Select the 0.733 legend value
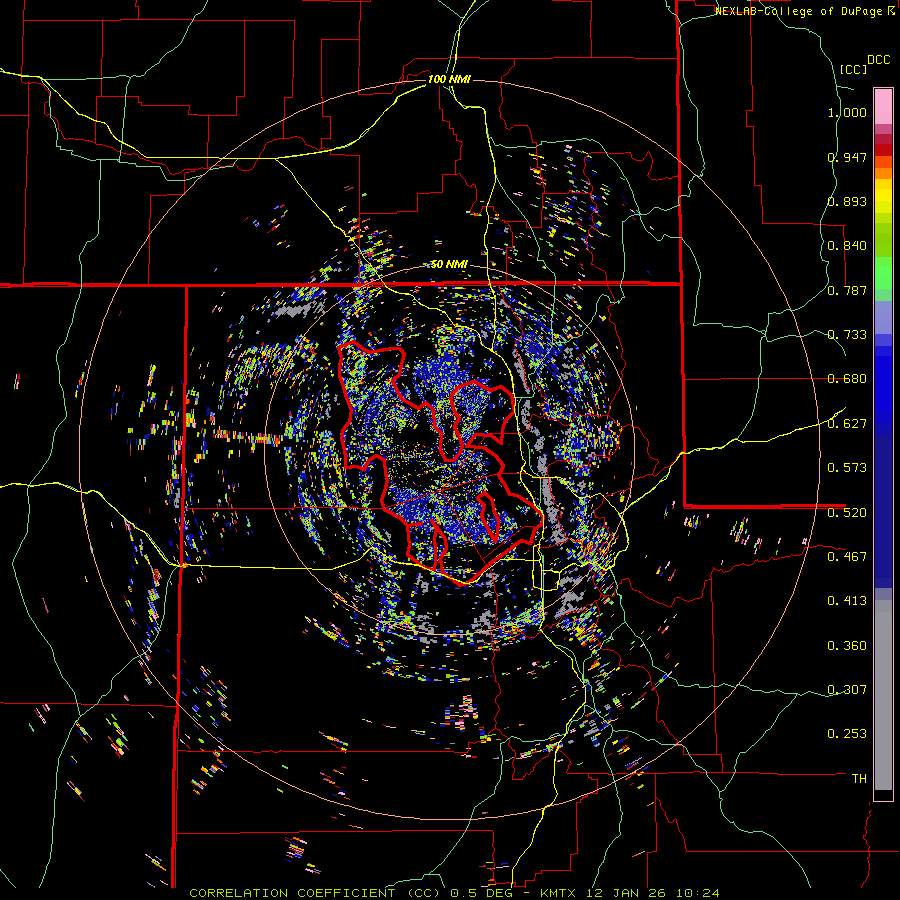The width and height of the screenshot is (900, 900). coord(847,335)
